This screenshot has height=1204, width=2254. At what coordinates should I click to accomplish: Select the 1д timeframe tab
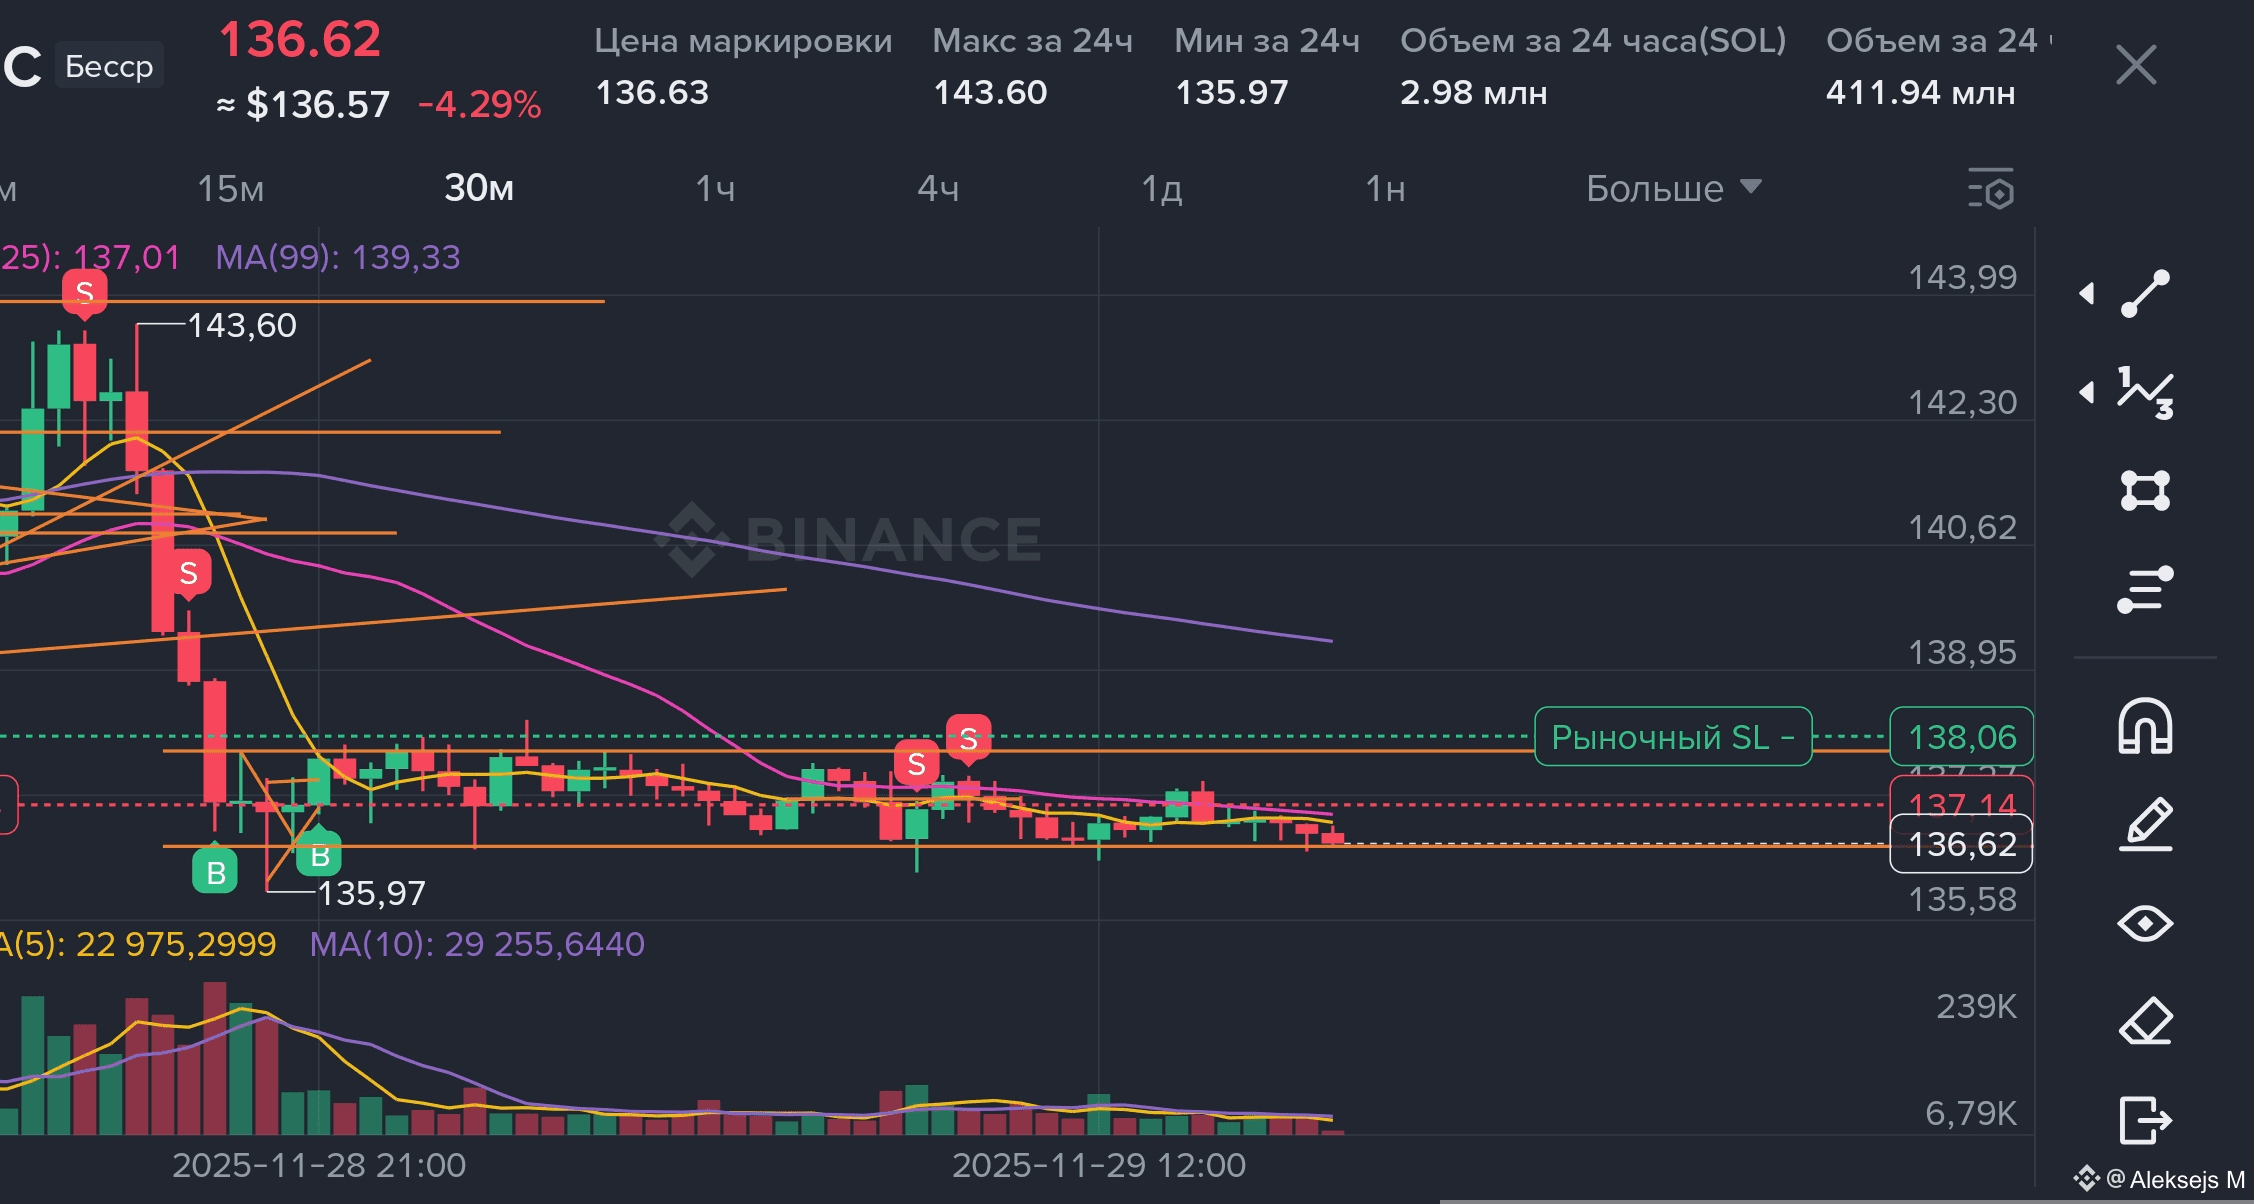(1162, 189)
